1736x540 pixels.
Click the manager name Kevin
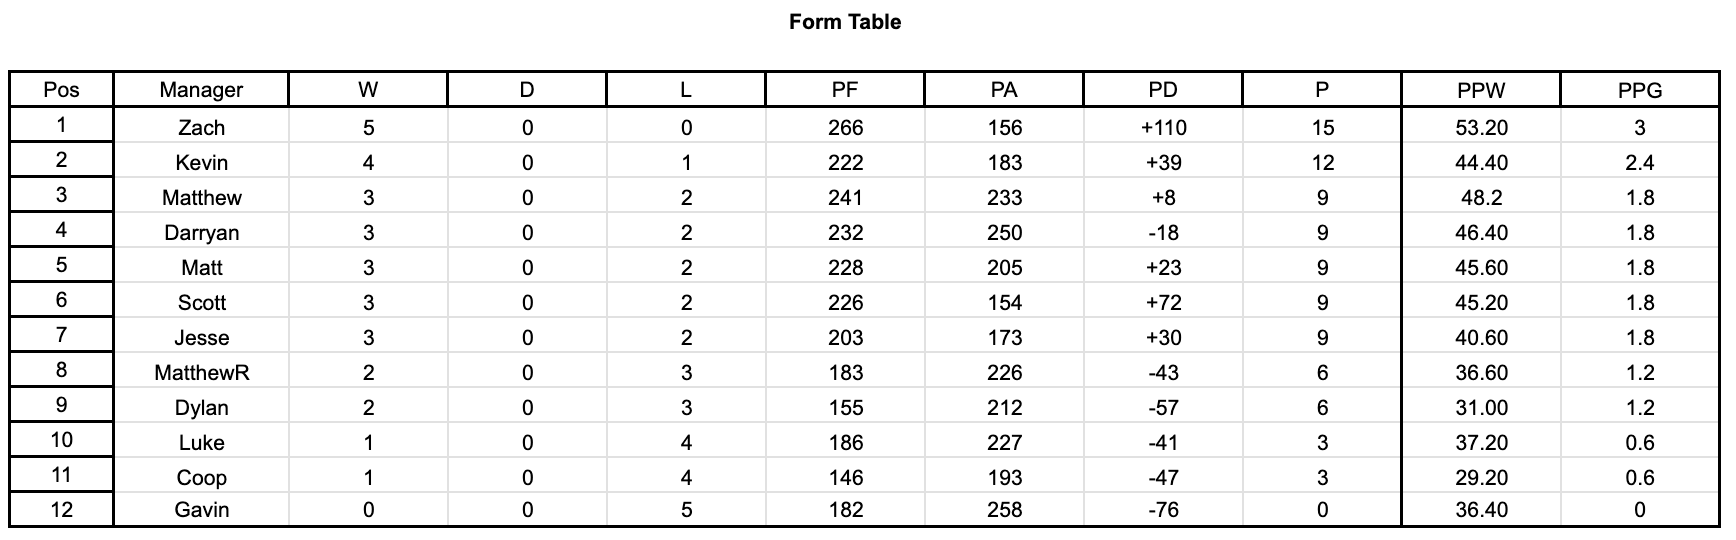[x=201, y=163]
